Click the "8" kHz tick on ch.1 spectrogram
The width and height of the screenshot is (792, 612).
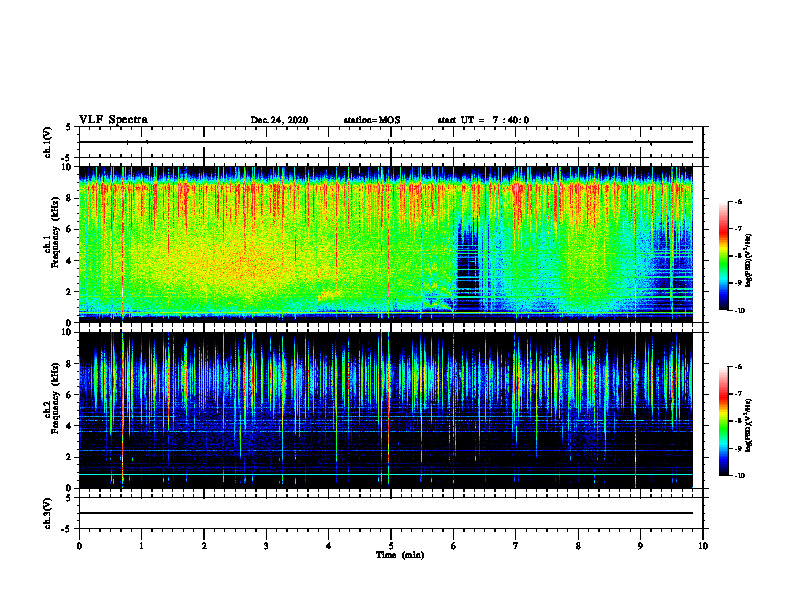[x=70, y=198]
